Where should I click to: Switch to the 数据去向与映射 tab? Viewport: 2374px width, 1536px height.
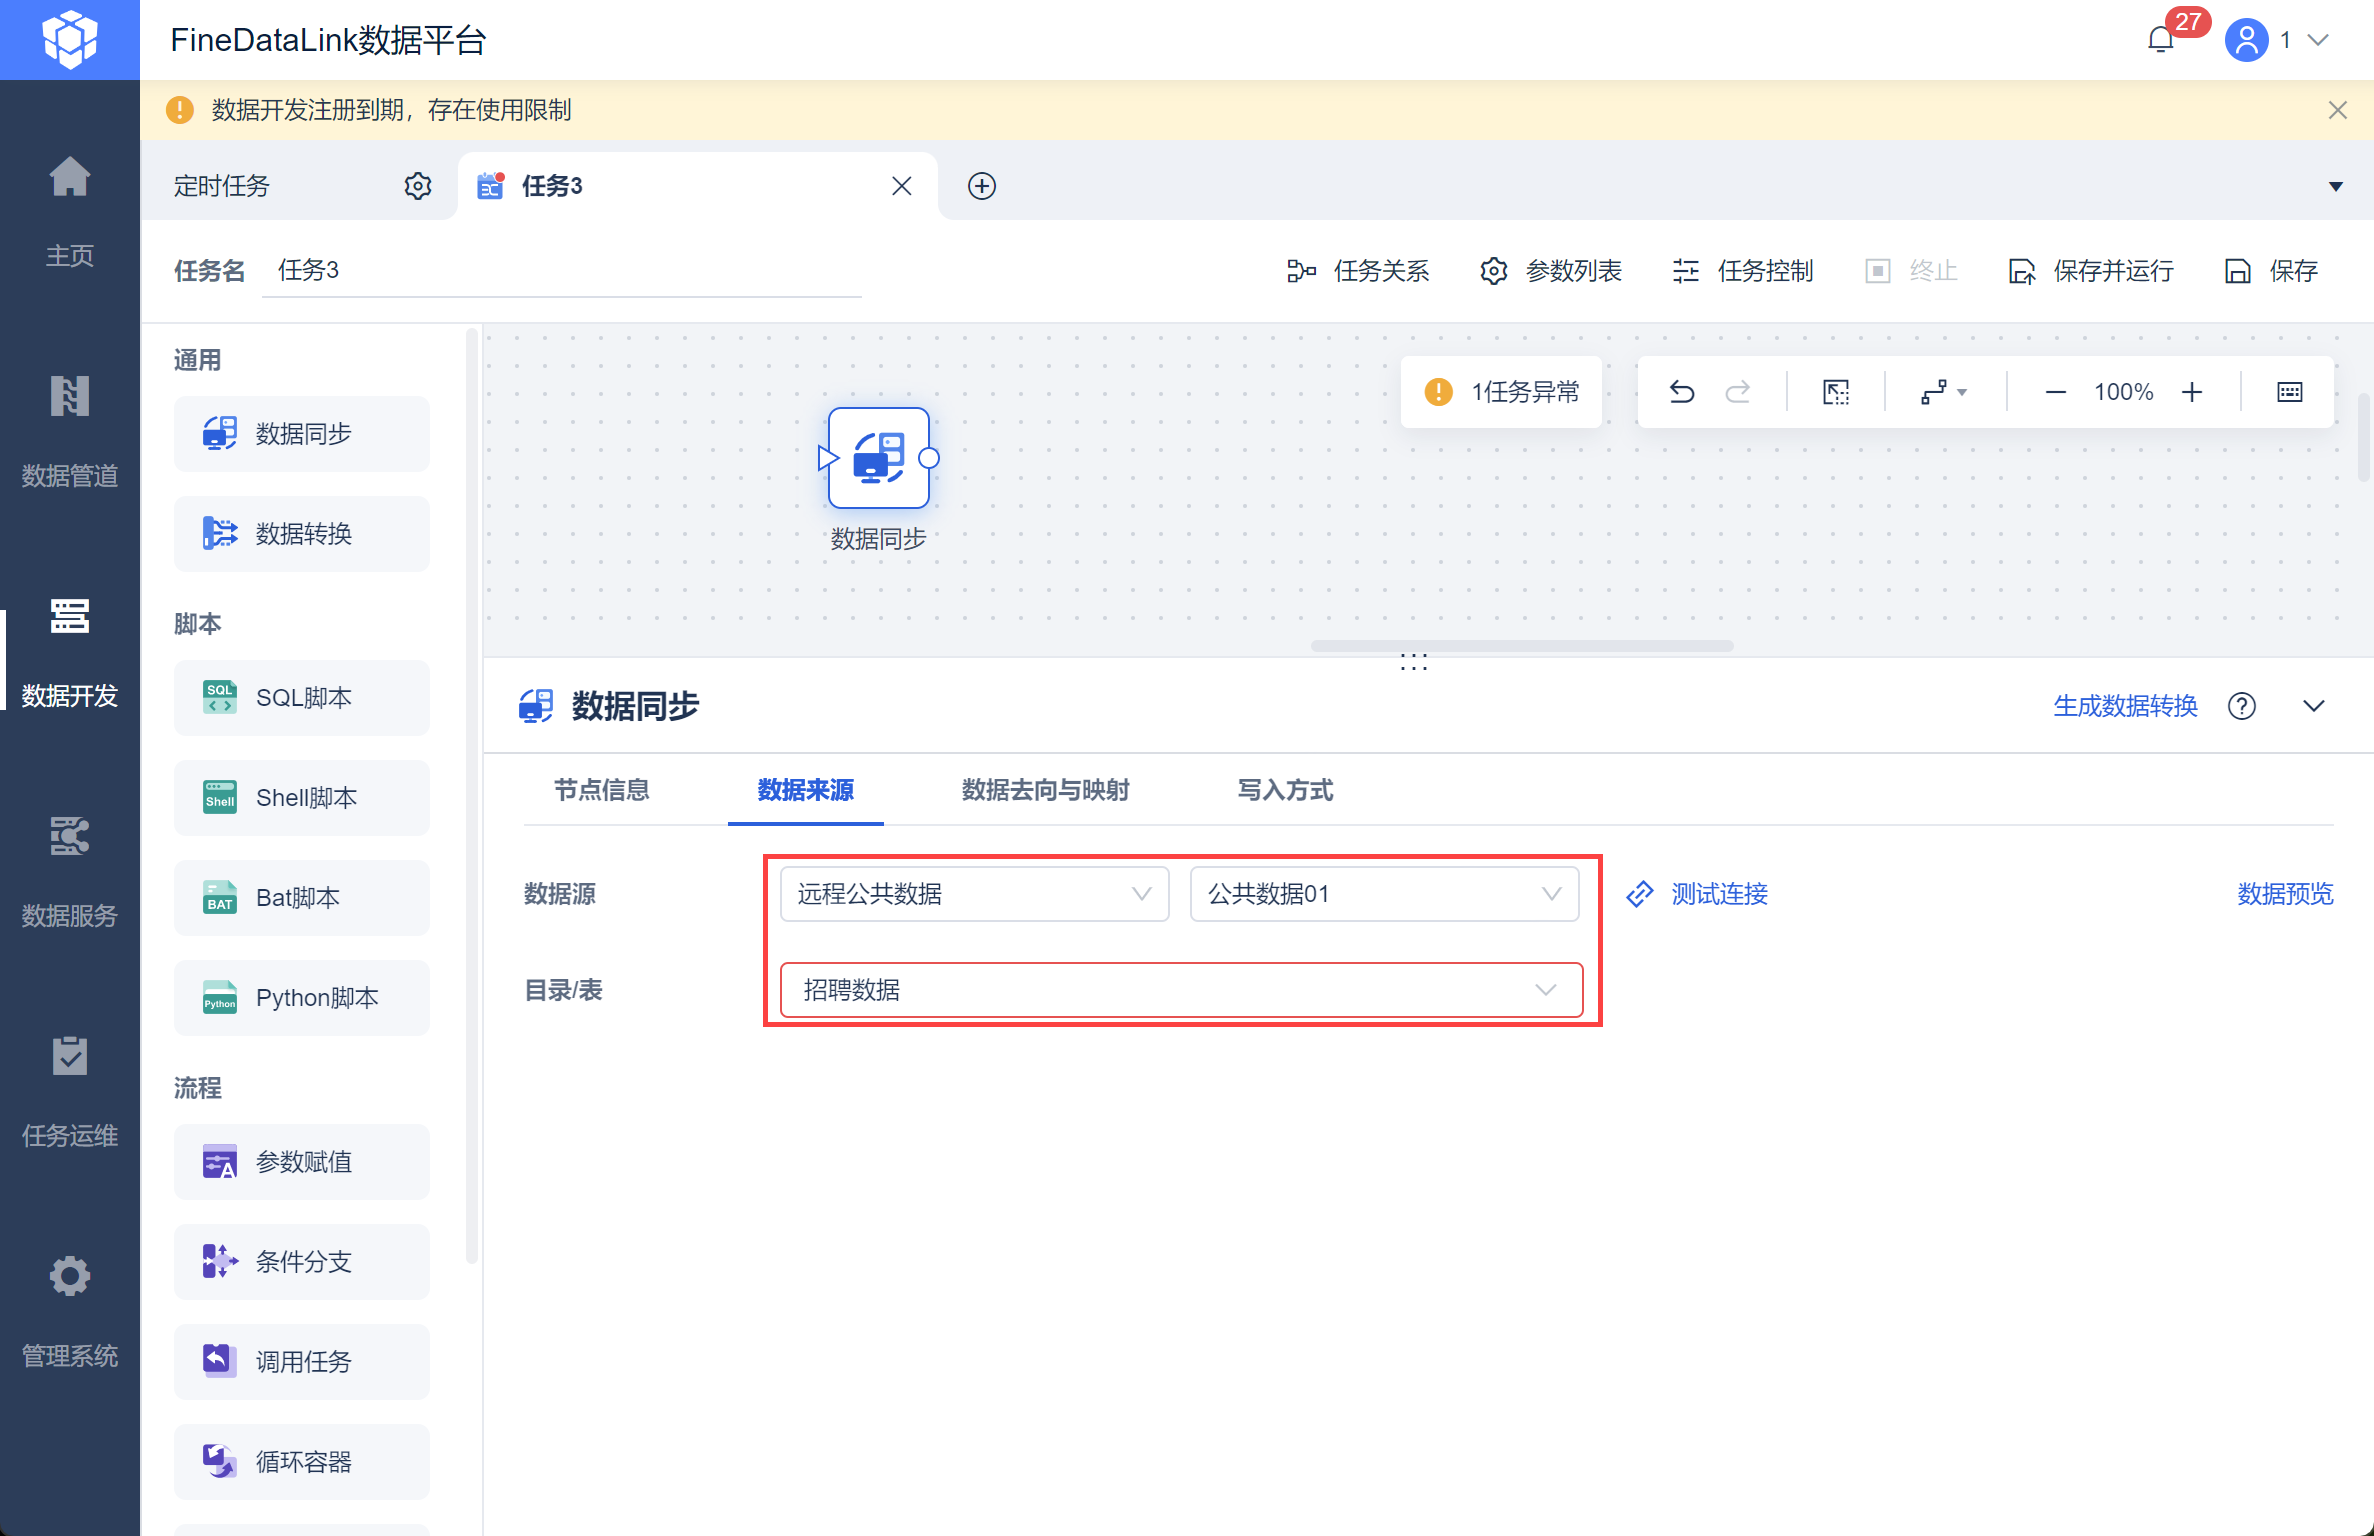pyautogui.click(x=1045, y=790)
